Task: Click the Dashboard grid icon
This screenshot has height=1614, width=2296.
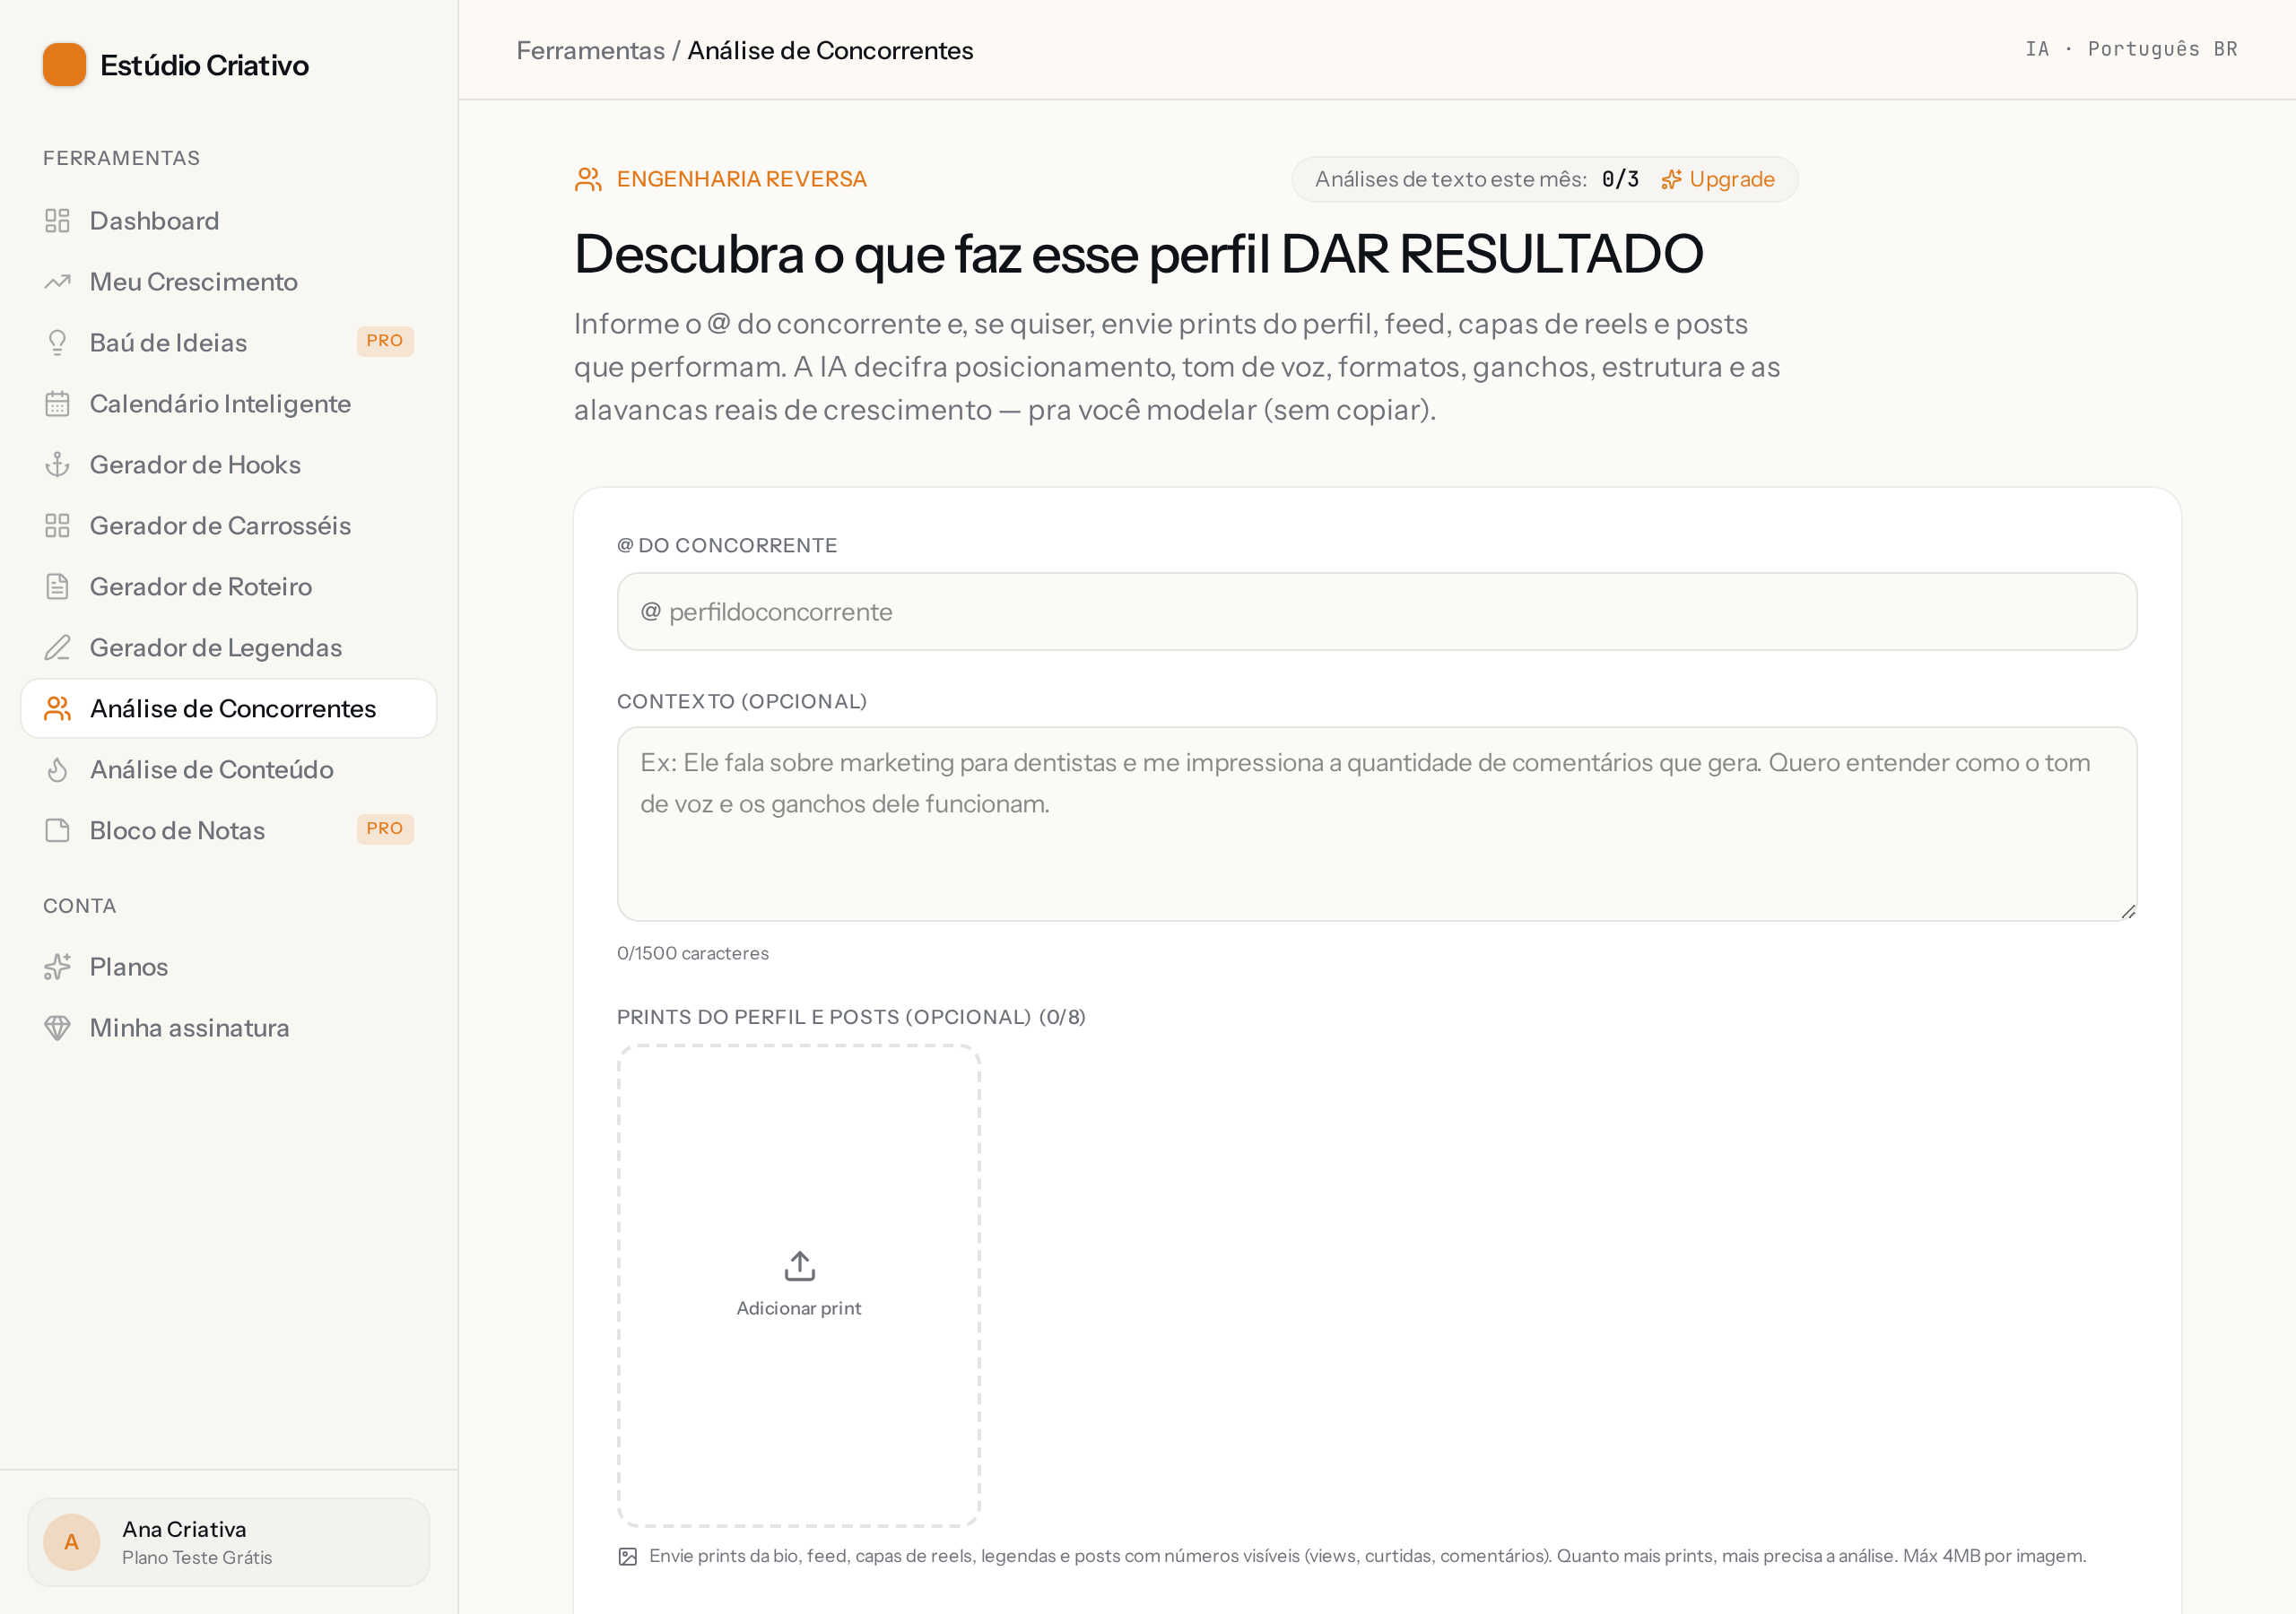Action: tap(57, 221)
